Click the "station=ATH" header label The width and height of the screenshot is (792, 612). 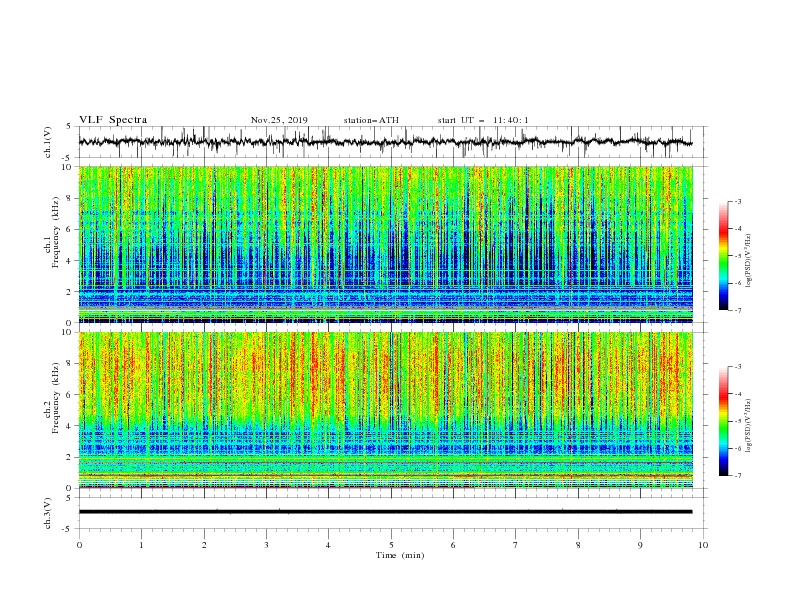pyautogui.click(x=371, y=120)
